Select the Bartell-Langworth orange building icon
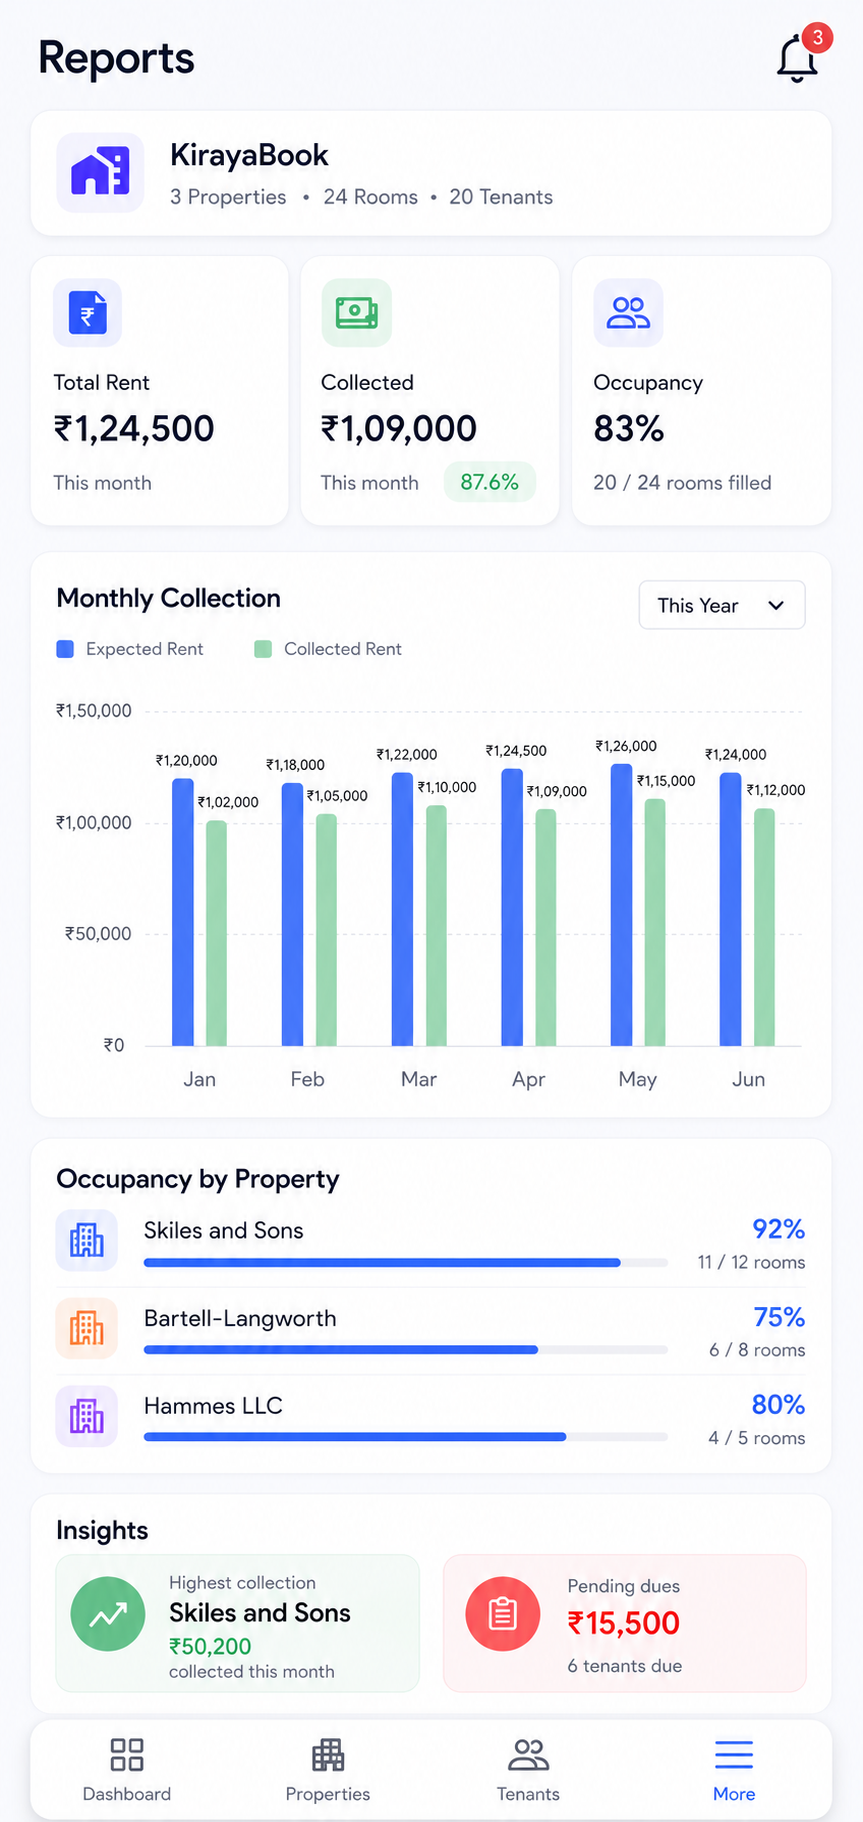The width and height of the screenshot is (863, 1822). pos(87,1328)
